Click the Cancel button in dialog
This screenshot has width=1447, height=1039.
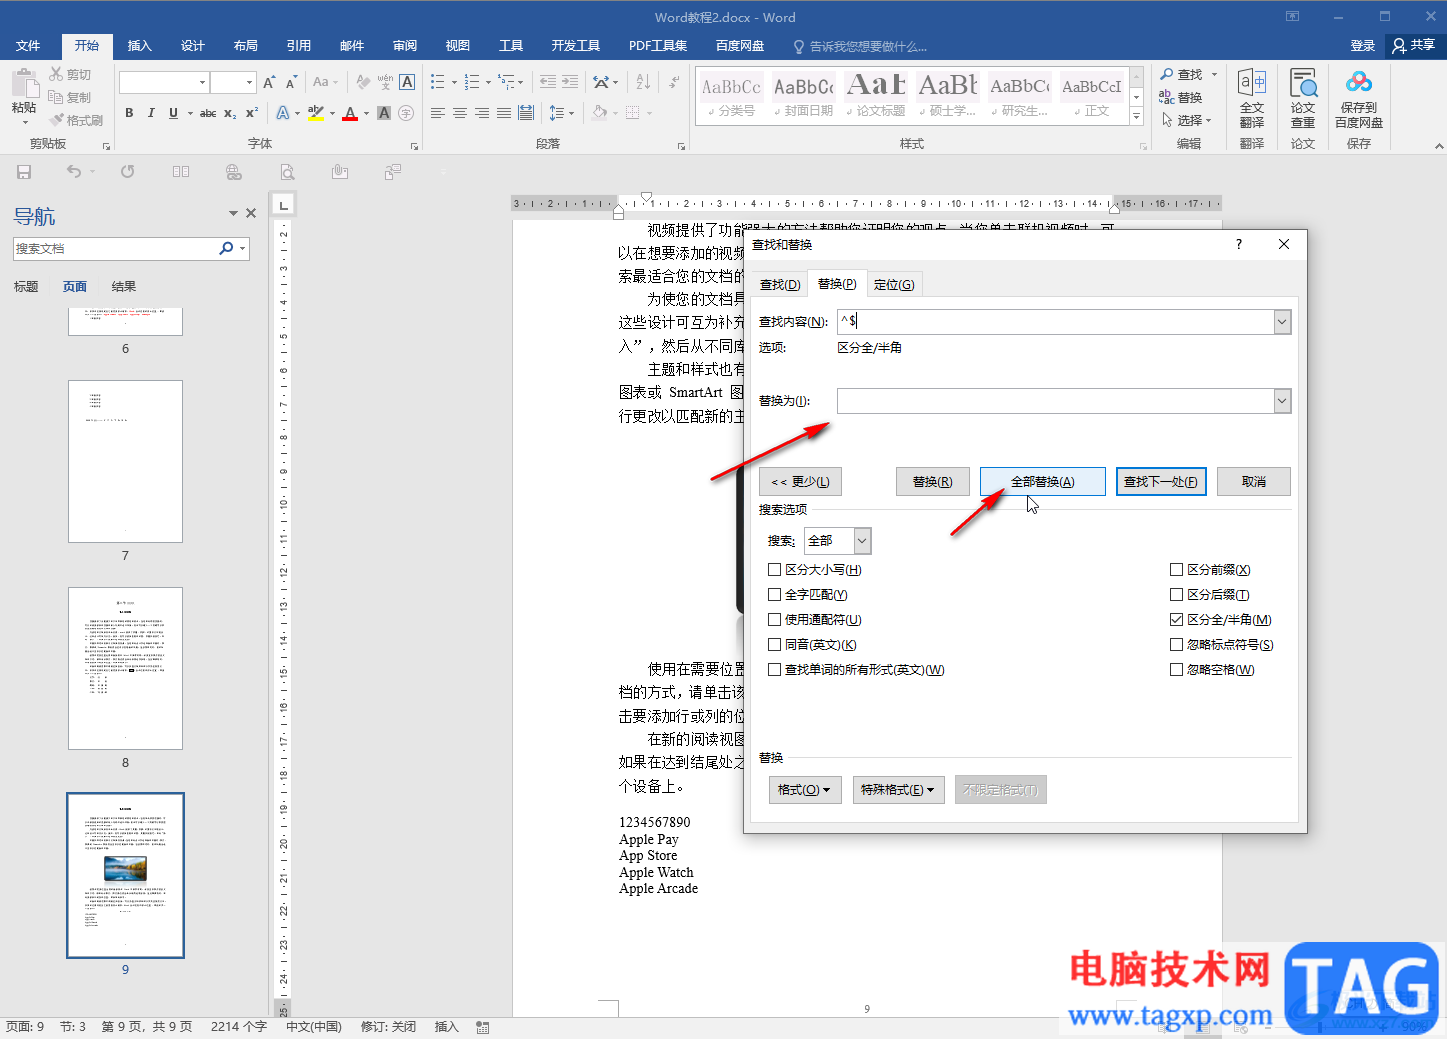[1254, 482]
